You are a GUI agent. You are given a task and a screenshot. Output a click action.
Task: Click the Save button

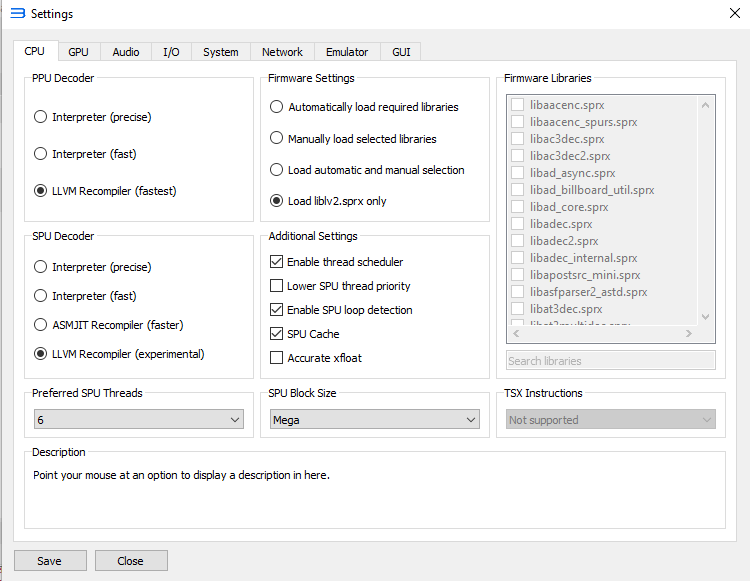click(50, 561)
